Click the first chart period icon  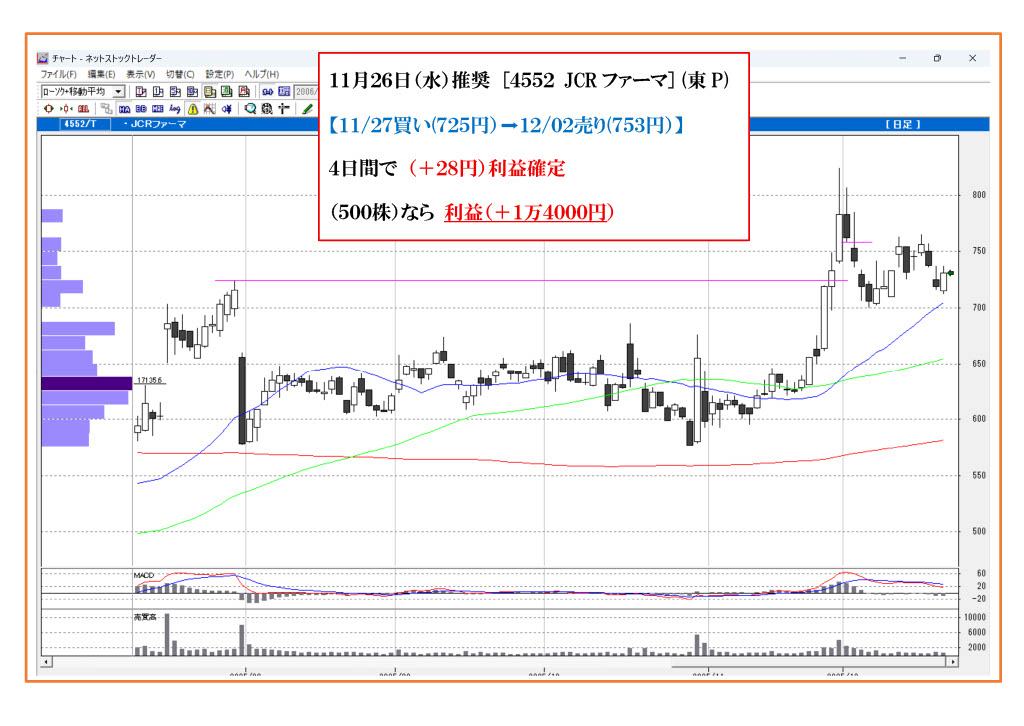pos(141,91)
